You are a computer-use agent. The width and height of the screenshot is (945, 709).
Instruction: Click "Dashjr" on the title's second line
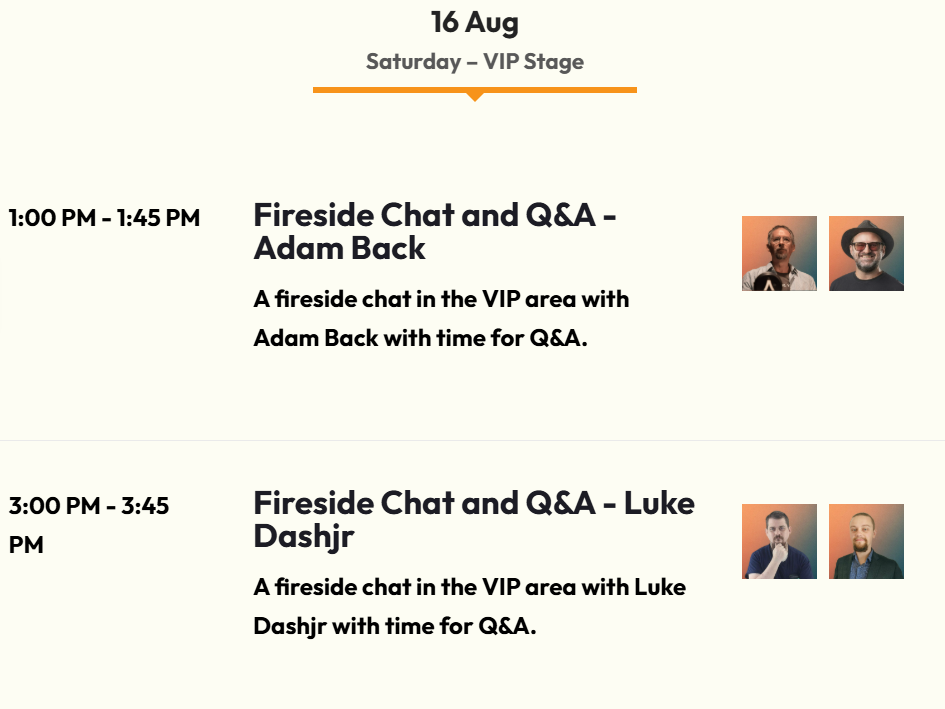(x=303, y=536)
